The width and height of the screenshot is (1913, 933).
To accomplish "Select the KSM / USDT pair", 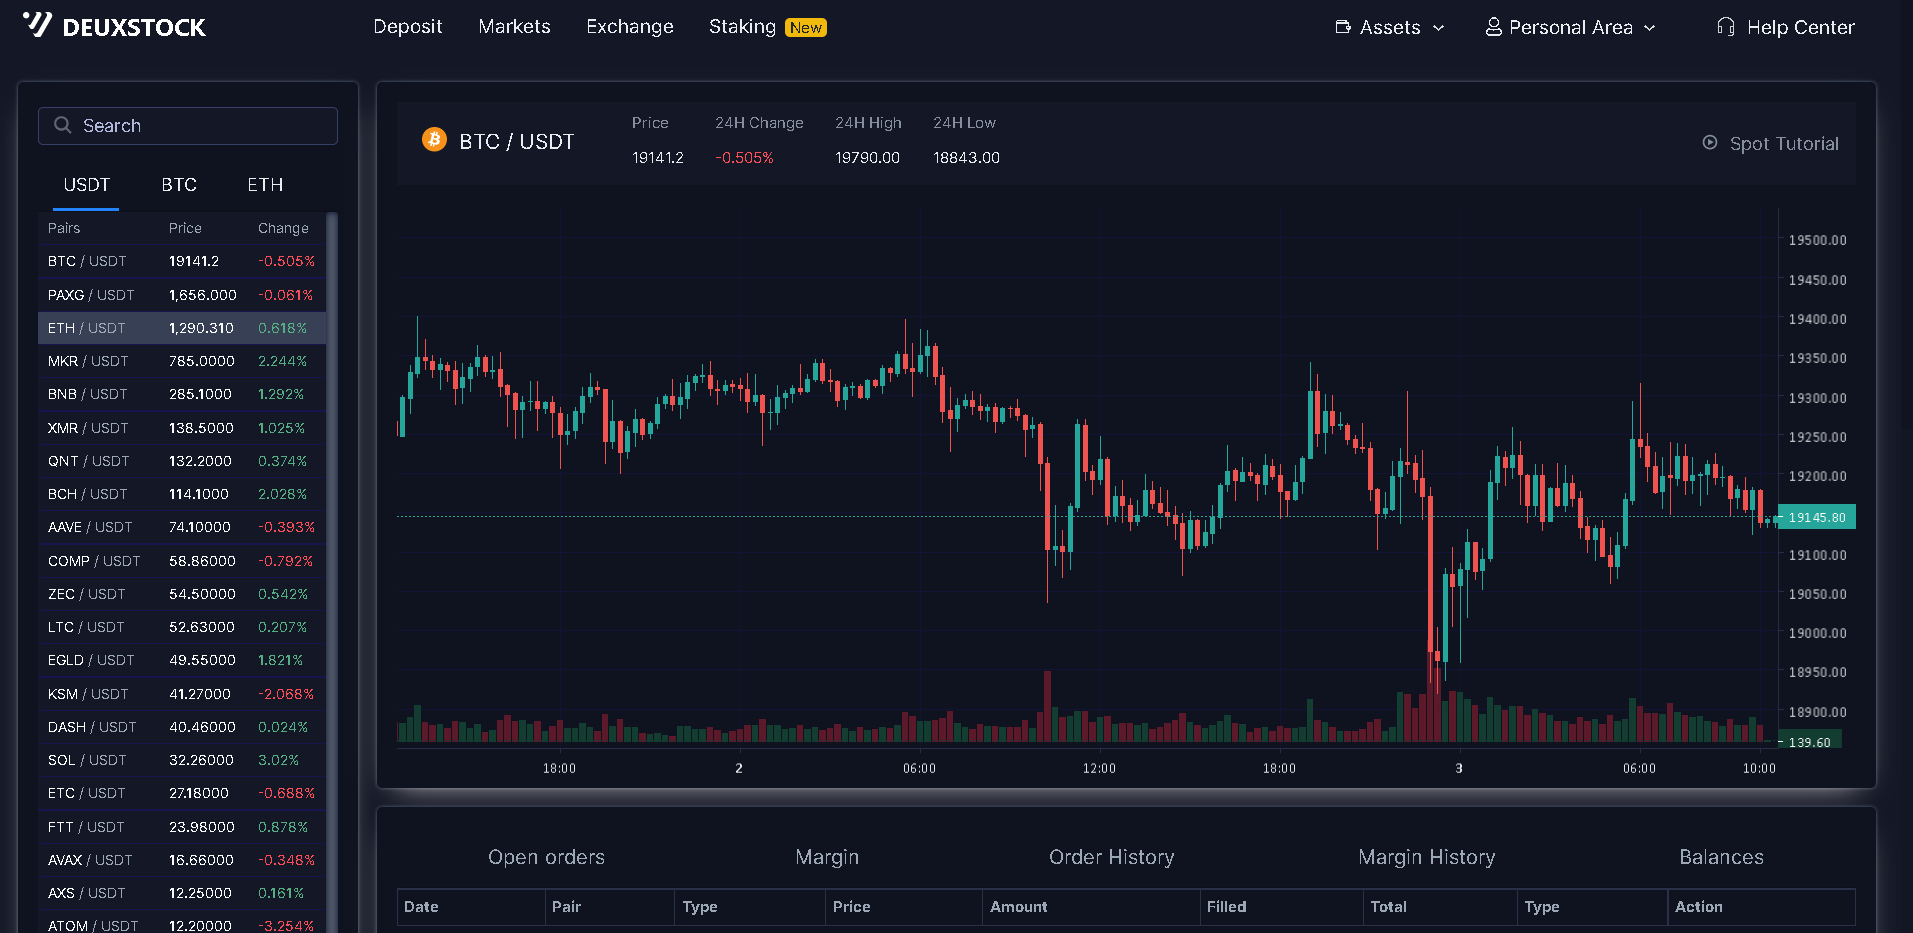I will (182, 694).
